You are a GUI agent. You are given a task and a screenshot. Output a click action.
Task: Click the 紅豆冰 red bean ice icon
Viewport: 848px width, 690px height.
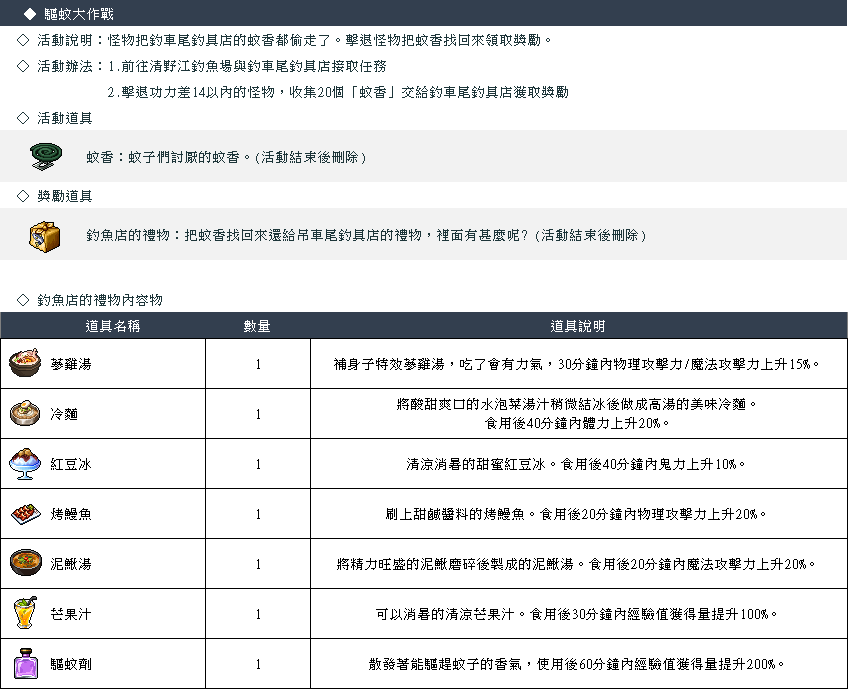[25, 464]
